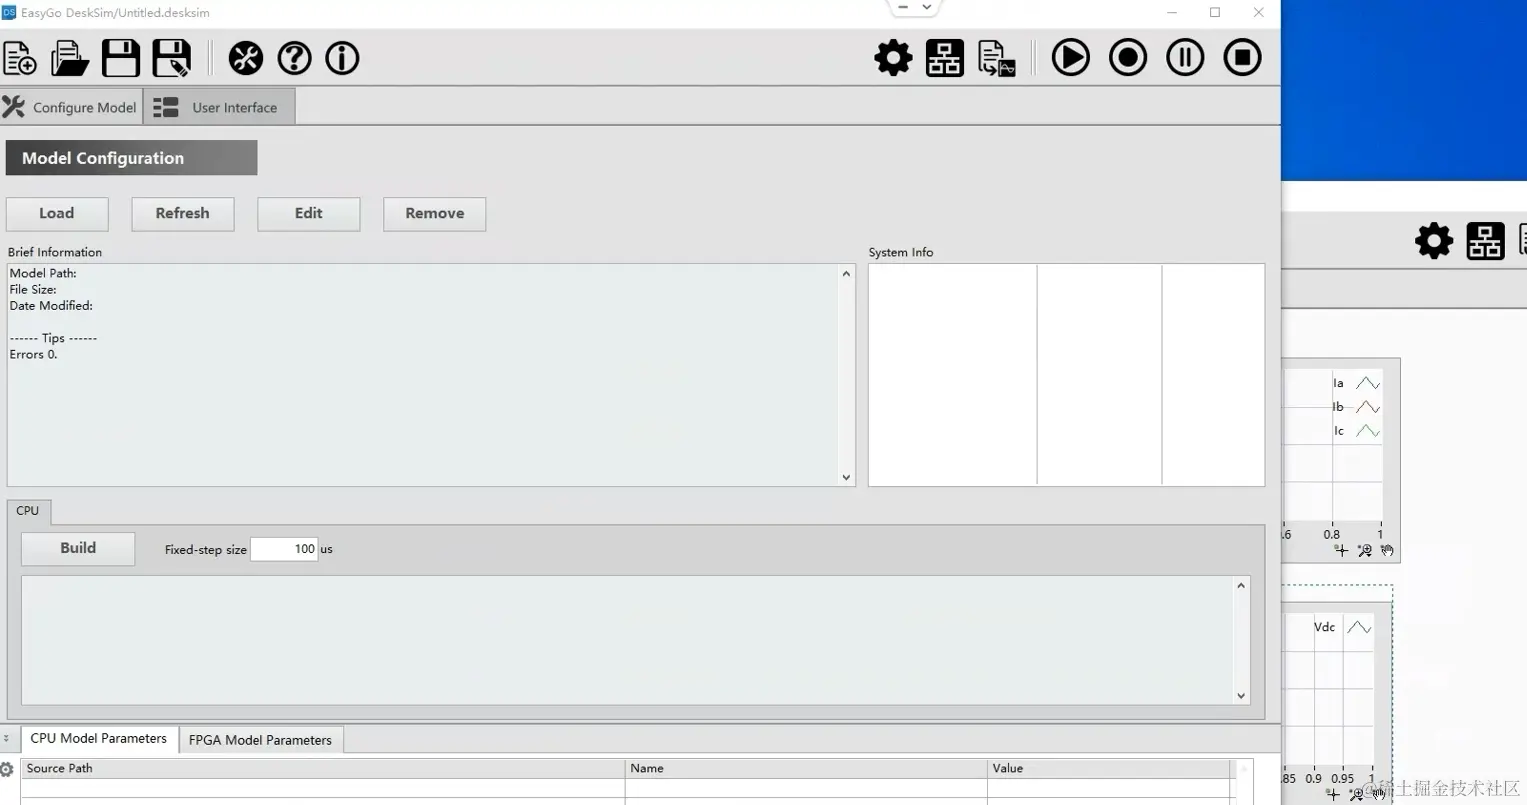Open an existing project file

(69, 58)
